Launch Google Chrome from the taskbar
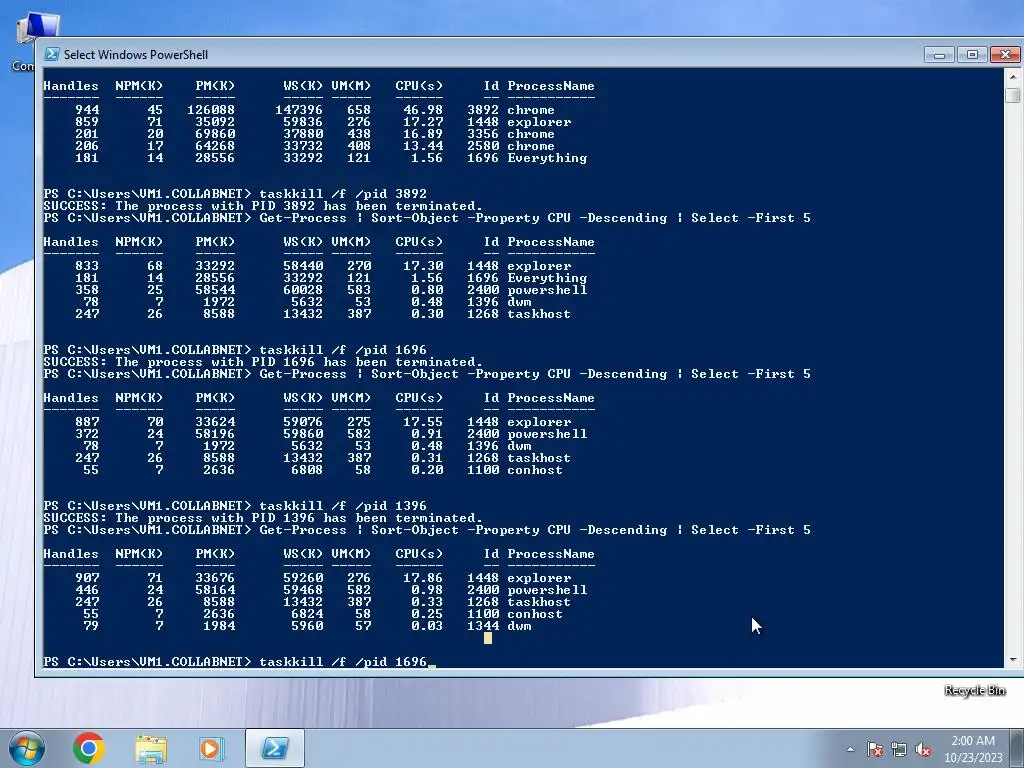Image resolution: width=1024 pixels, height=768 pixels. 89,748
